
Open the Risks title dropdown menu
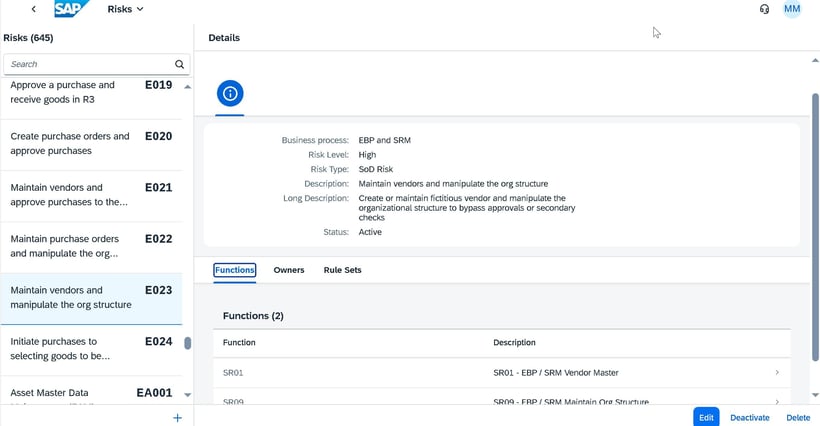(126, 9)
